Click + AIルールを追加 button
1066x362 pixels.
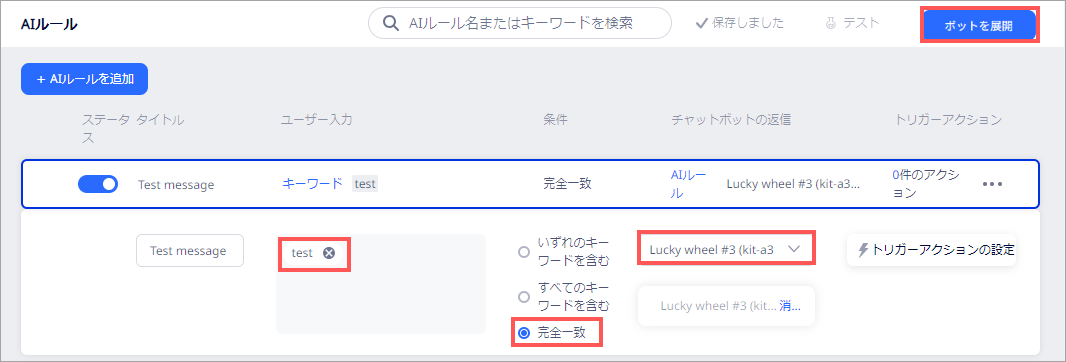click(x=85, y=79)
